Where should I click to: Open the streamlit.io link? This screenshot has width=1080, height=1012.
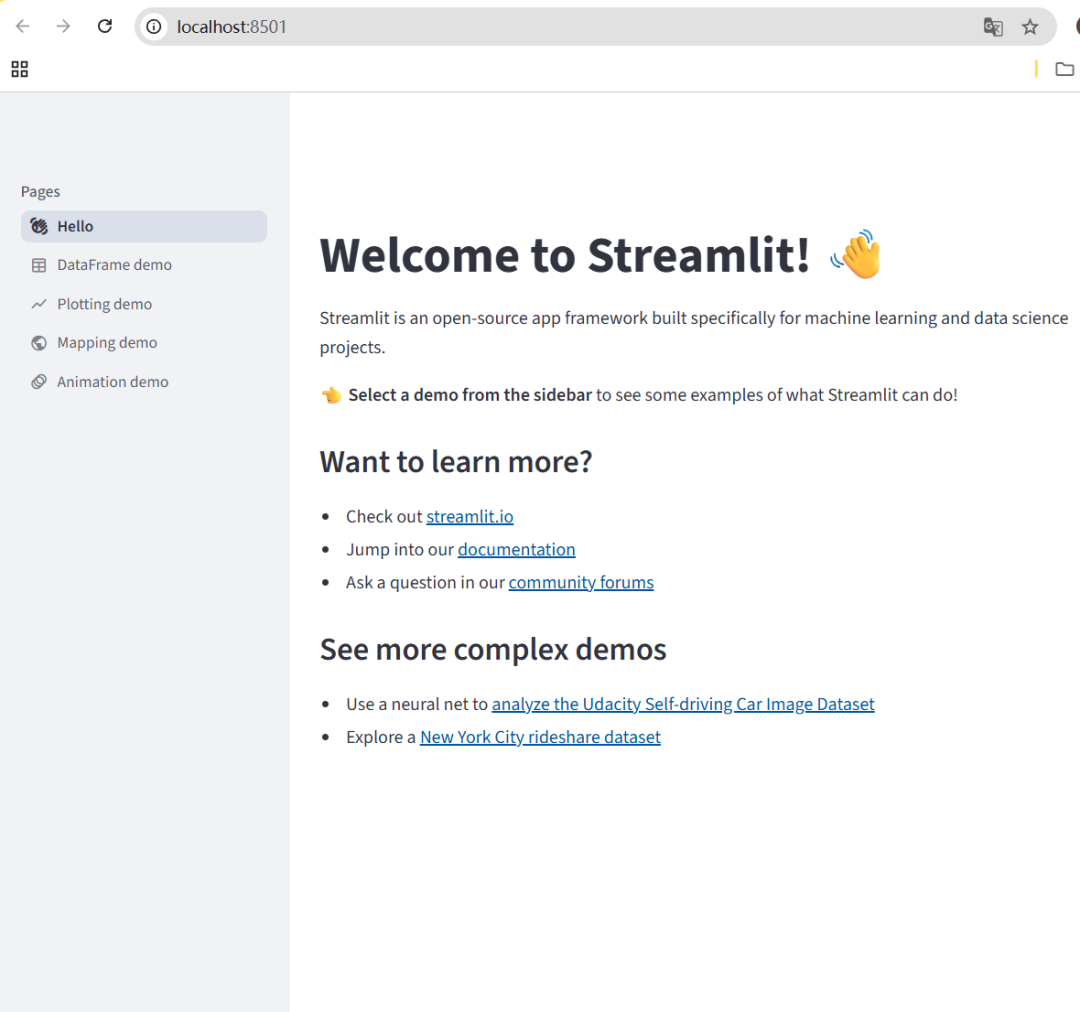(470, 516)
